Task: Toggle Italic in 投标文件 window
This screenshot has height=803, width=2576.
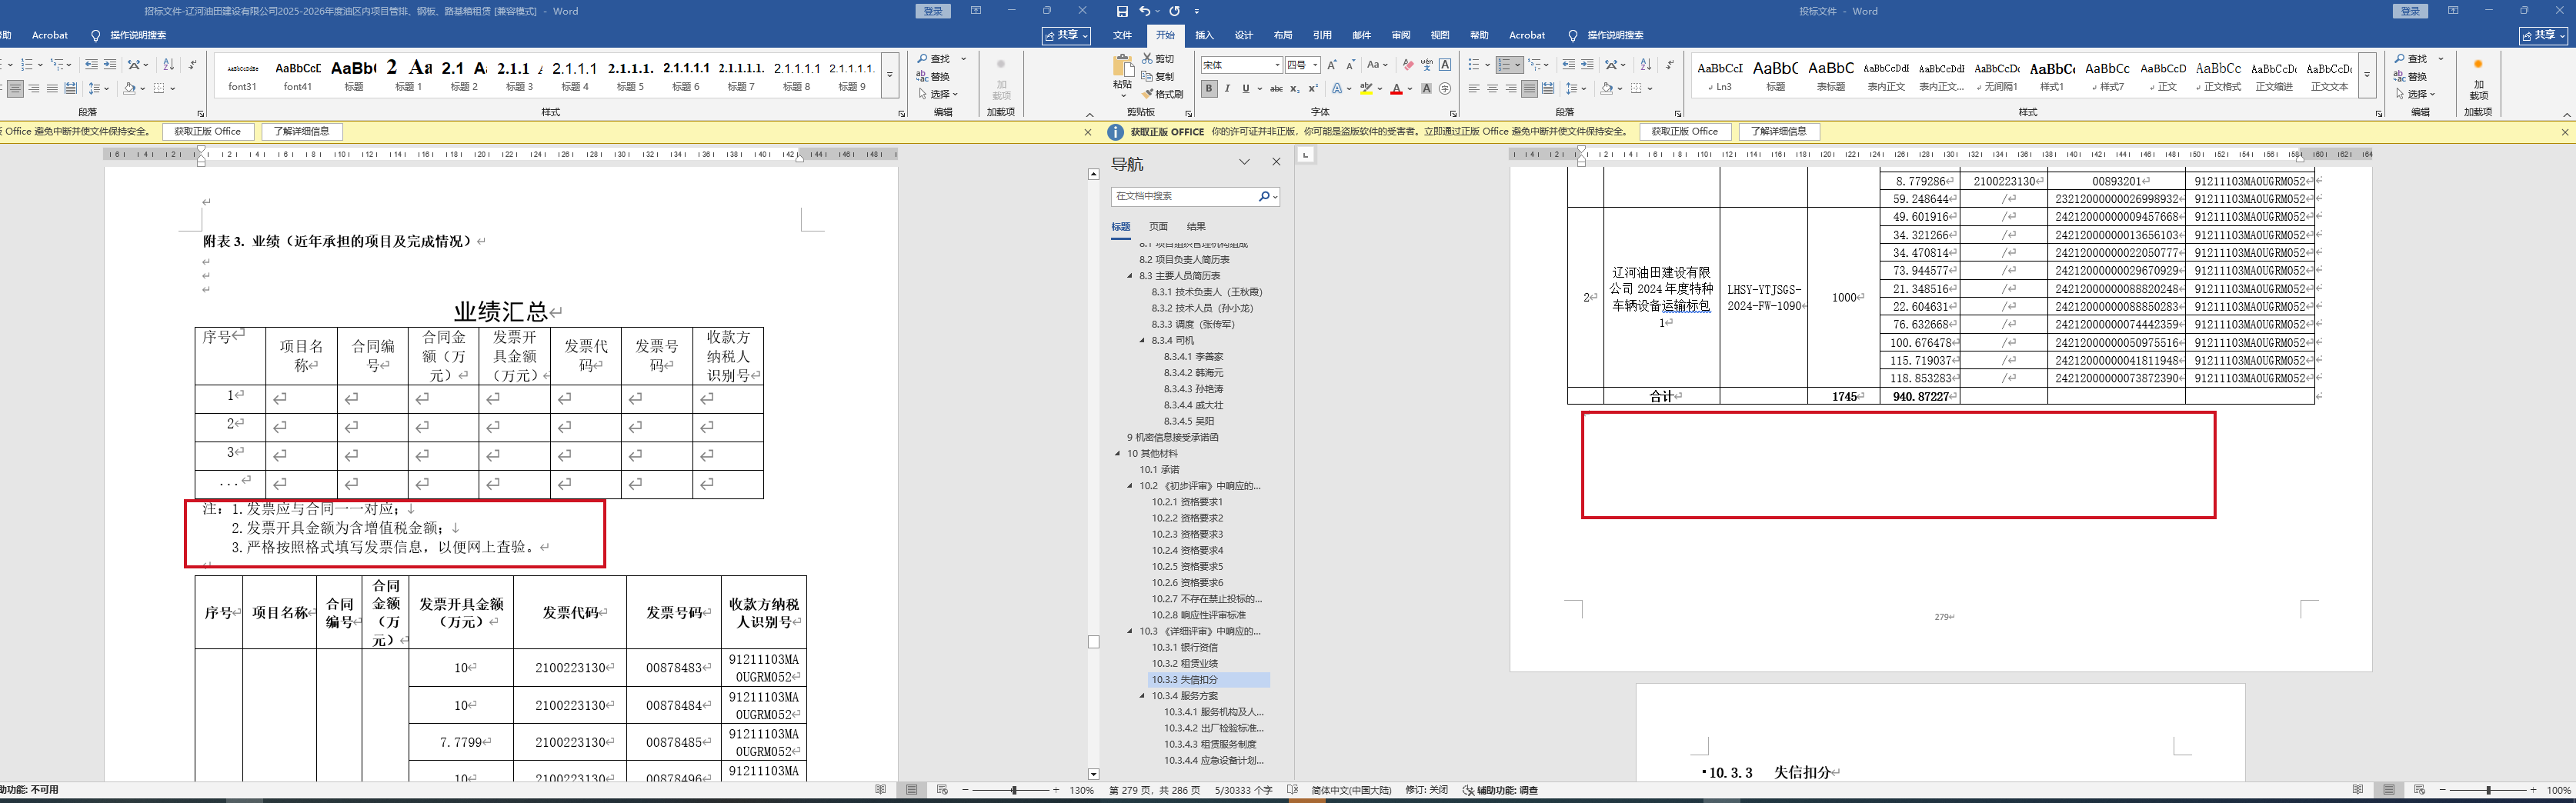Action: tap(1227, 89)
